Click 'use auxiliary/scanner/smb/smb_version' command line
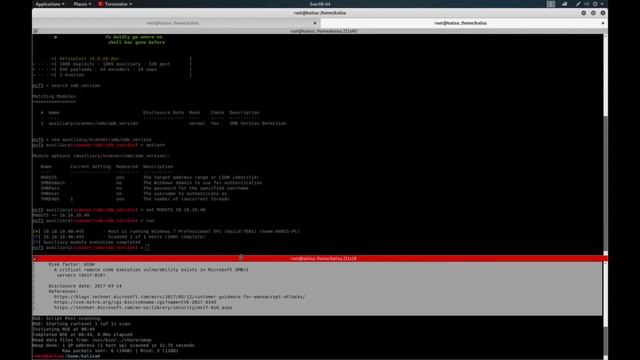This screenshot has height=360, width=640. 92,140
